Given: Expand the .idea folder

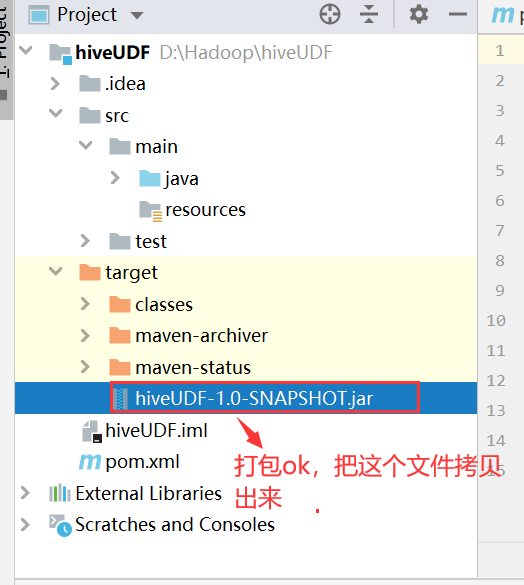Looking at the screenshot, I should pos(55,83).
